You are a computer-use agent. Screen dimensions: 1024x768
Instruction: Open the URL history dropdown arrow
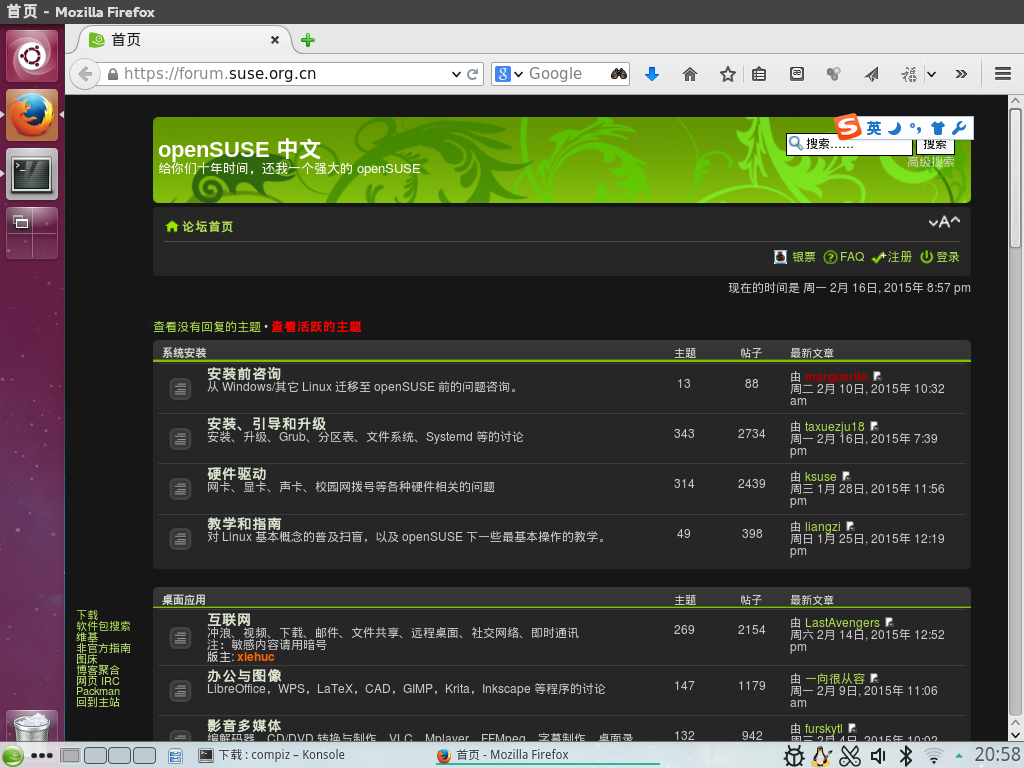point(456,74)
